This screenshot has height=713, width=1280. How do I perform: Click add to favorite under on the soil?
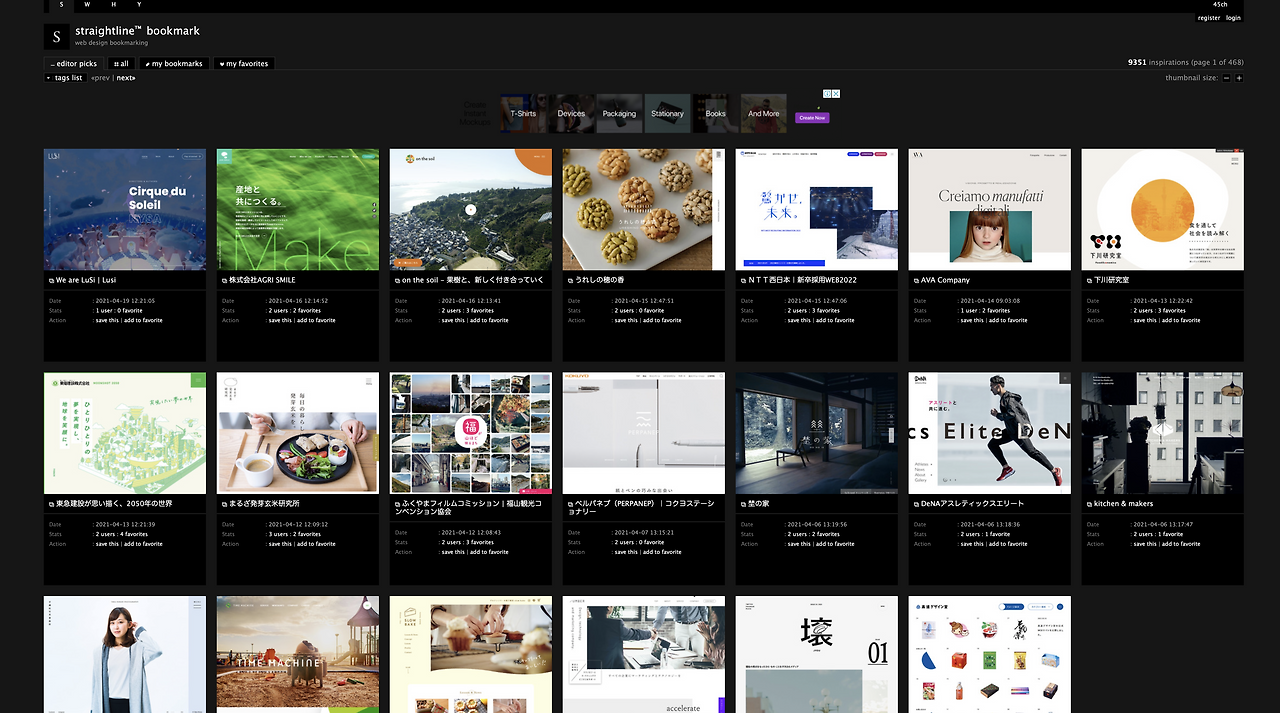tap(489, 321)
